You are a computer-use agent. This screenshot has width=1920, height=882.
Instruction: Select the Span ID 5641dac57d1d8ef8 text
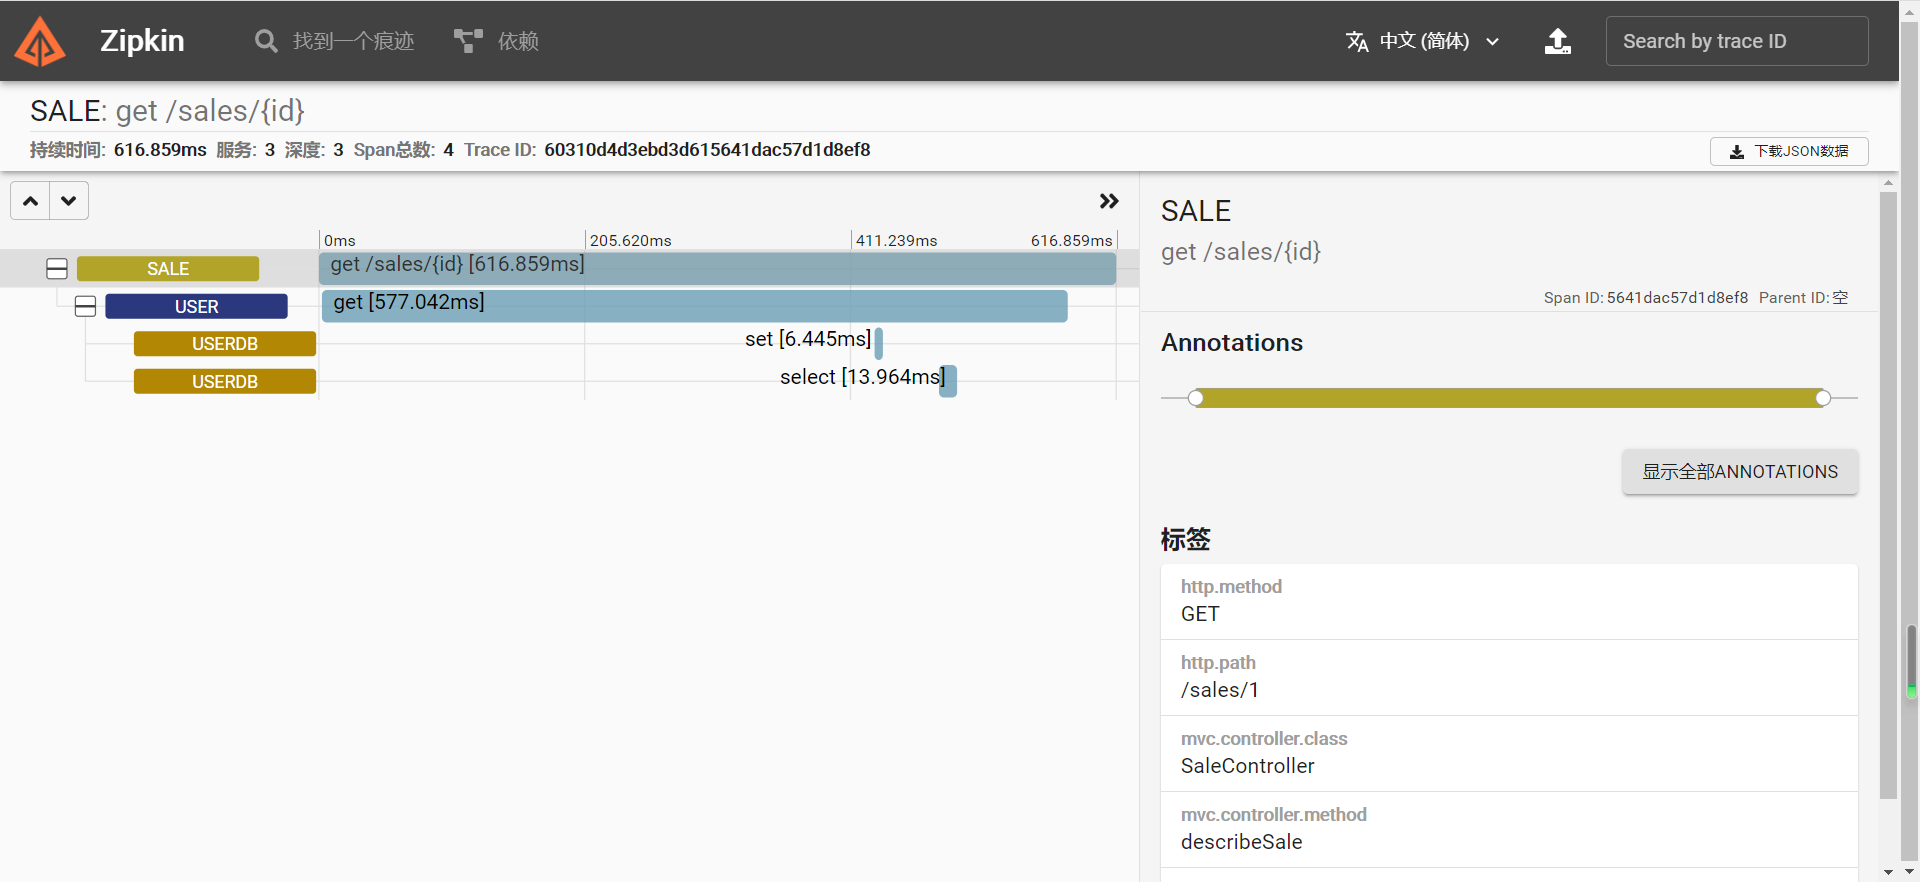pos(1677,298)
